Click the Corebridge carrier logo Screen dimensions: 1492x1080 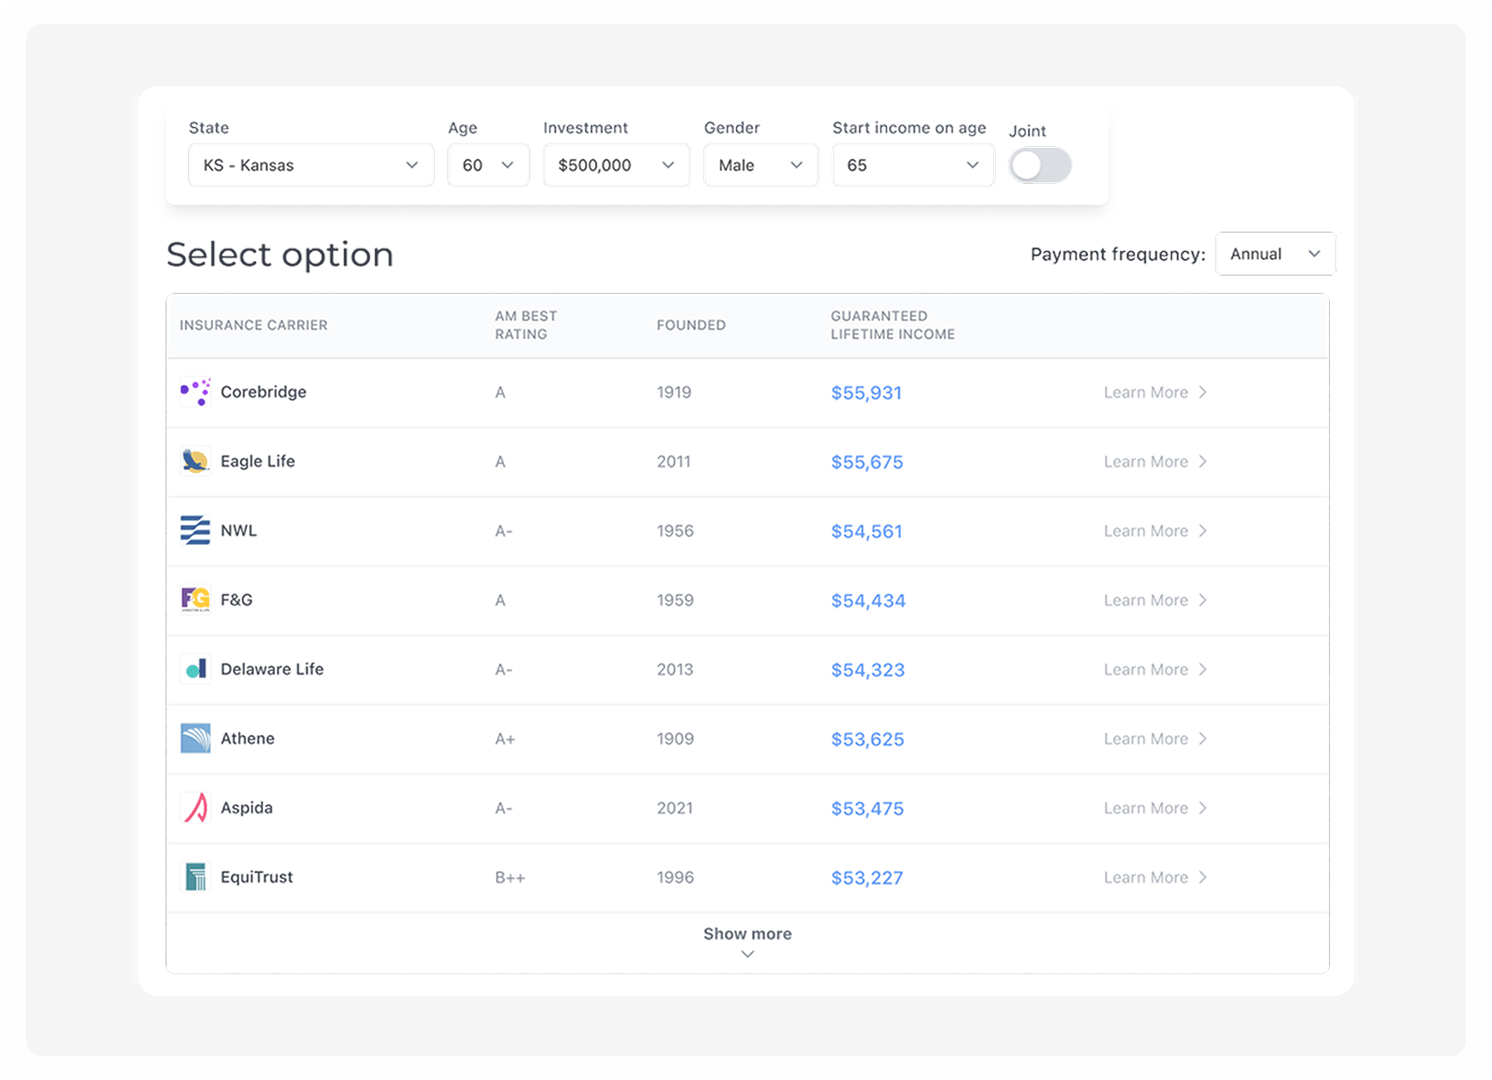pyautogui.click(x=195, y=392)
